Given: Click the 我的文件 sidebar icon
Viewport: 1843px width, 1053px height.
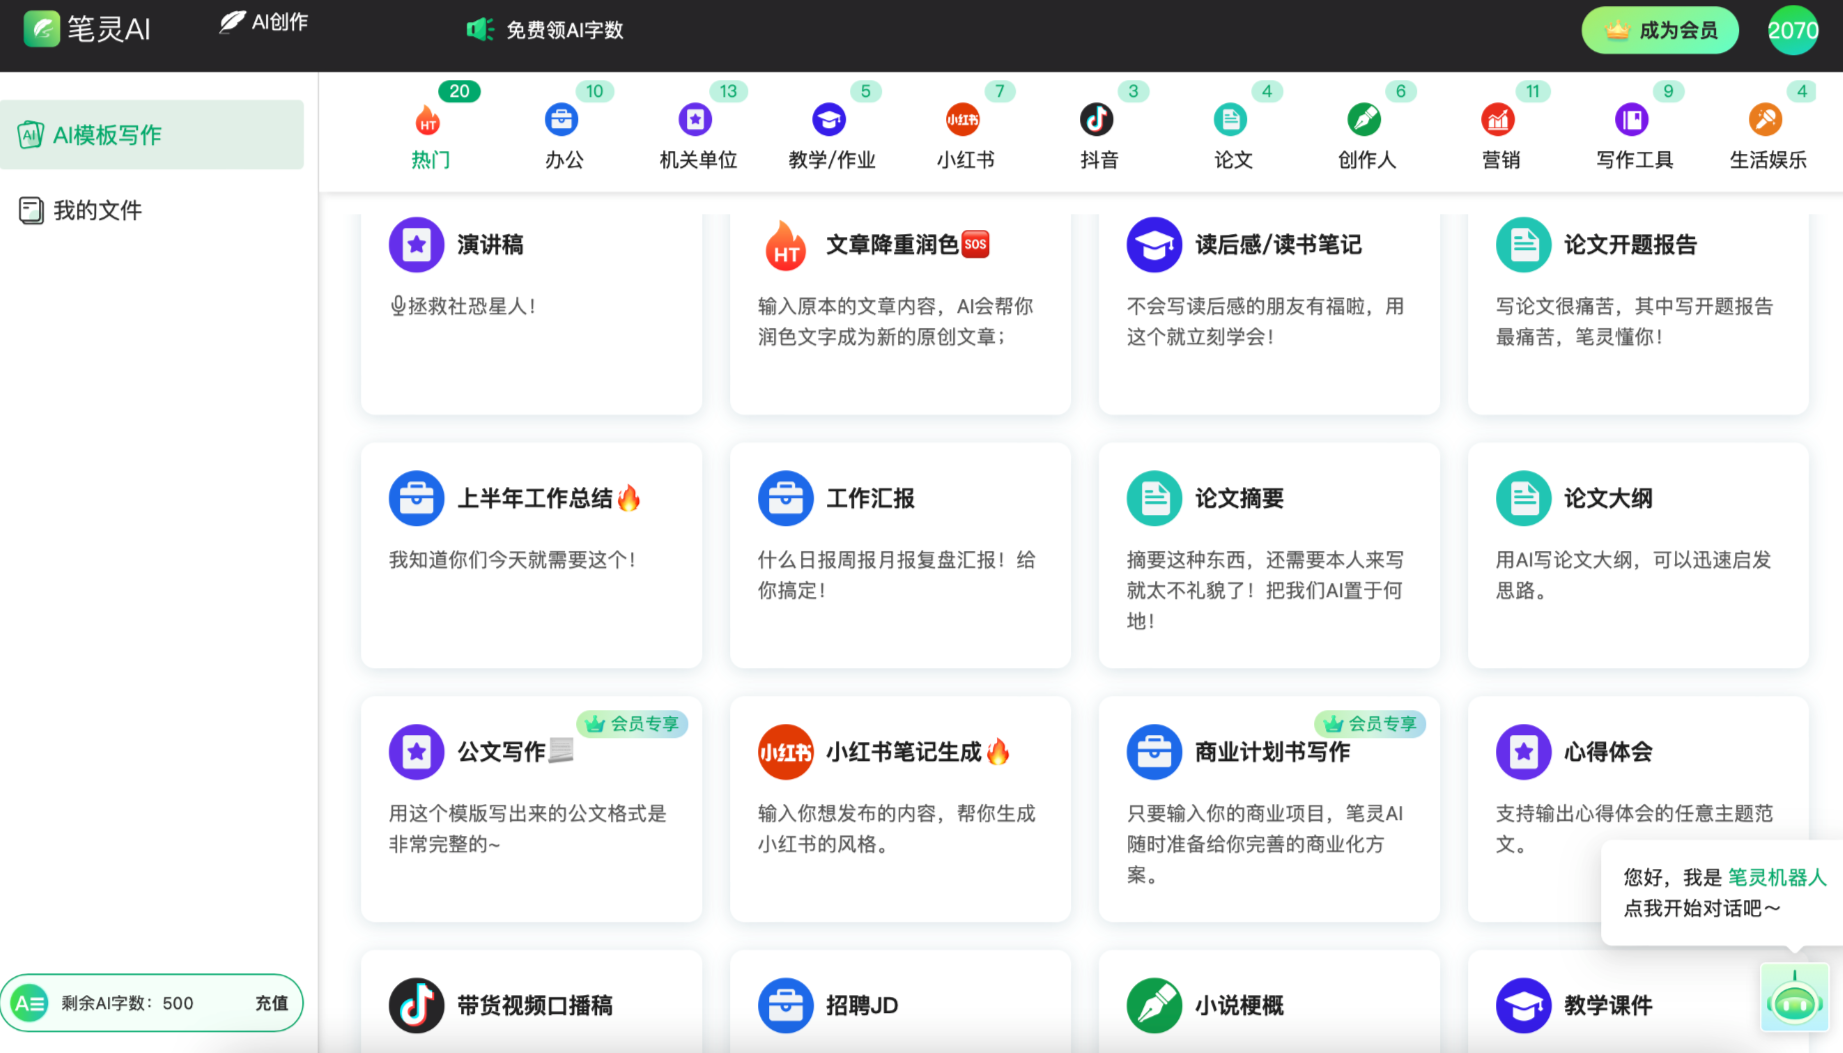Looking at the screenshot, I should 31,211.
